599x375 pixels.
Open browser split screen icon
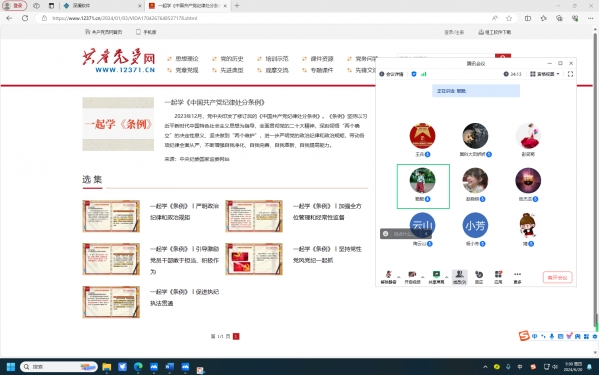pos(528,18)
